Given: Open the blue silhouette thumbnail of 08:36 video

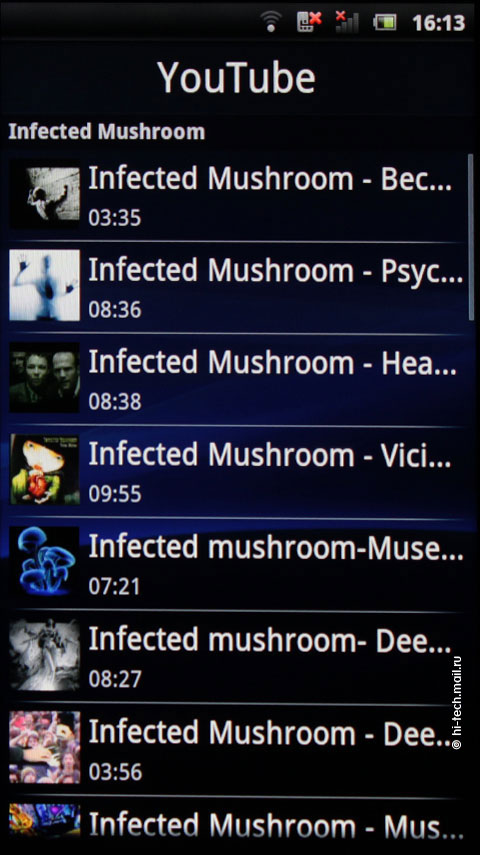Looking at the screenshot, I should [45, 285].
